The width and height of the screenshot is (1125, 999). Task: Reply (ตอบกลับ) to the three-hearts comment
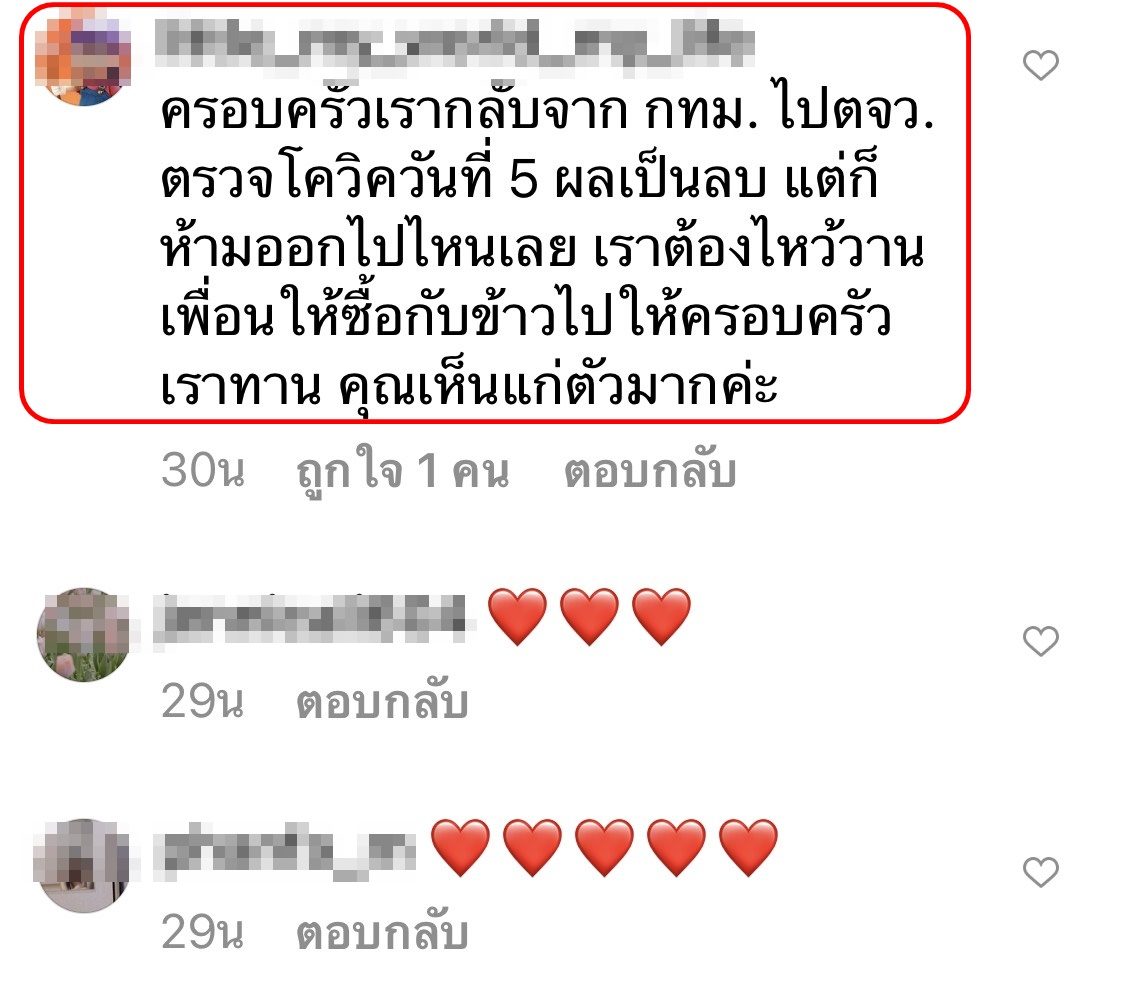point(382,701)
